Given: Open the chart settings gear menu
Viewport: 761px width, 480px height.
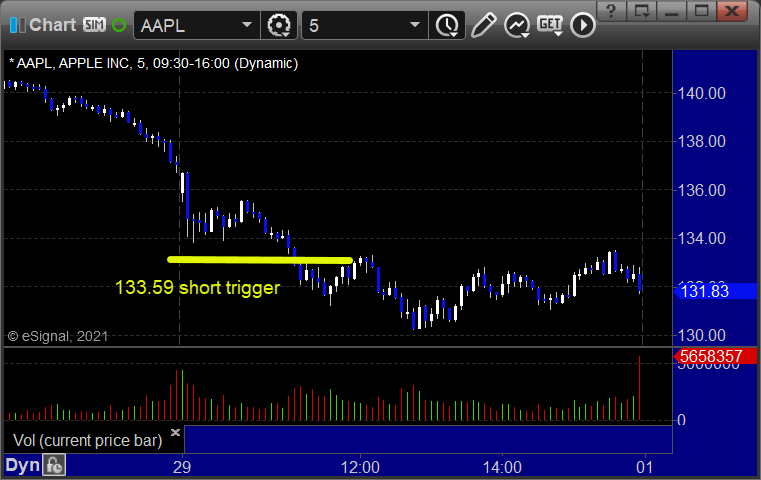Looking at the screenshot, I should click(279, 25).
